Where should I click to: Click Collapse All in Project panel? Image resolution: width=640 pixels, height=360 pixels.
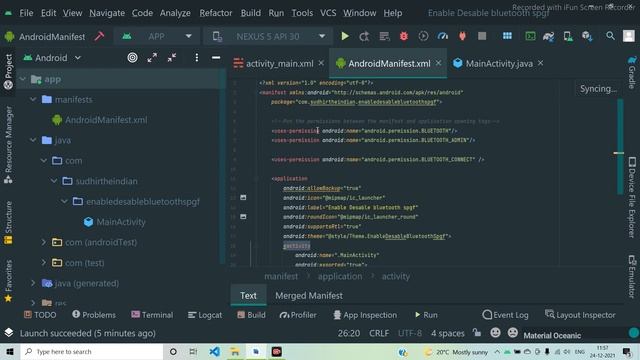pos(172,58)
